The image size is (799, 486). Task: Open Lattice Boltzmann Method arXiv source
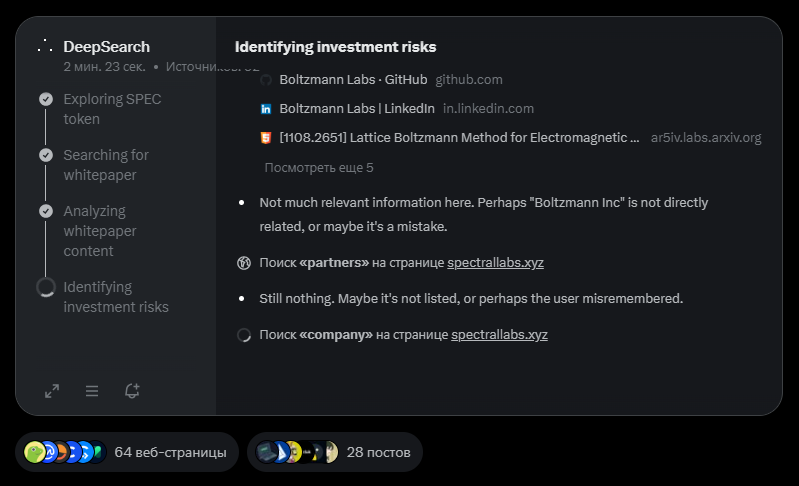[x=459, y=138]
